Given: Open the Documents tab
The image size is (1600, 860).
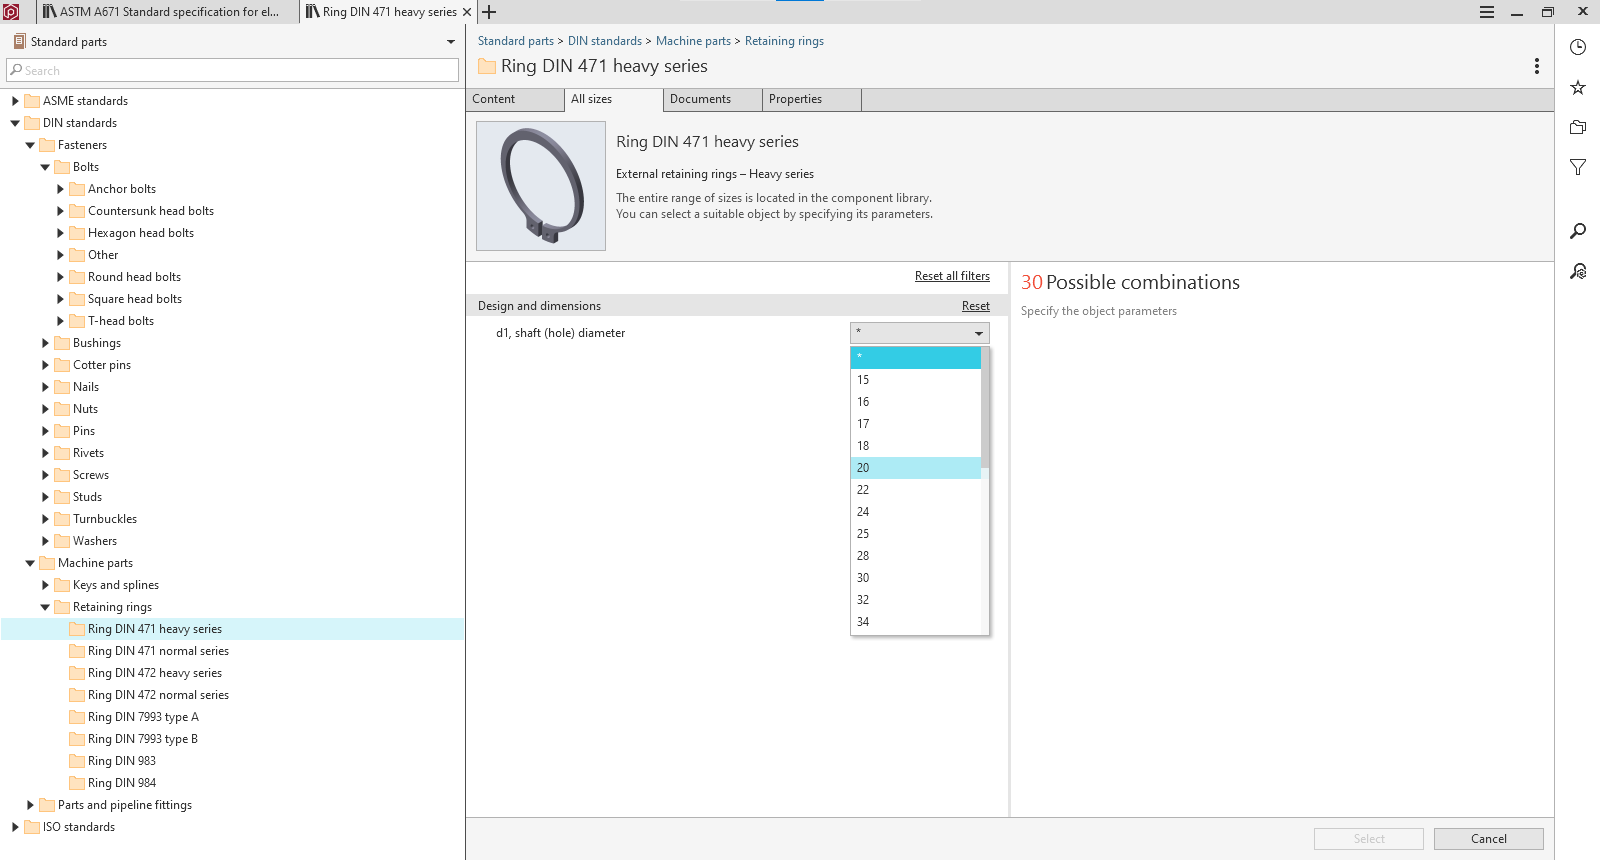Looking at the screenshot, I should pyautogui.click(x=712, y=99).
